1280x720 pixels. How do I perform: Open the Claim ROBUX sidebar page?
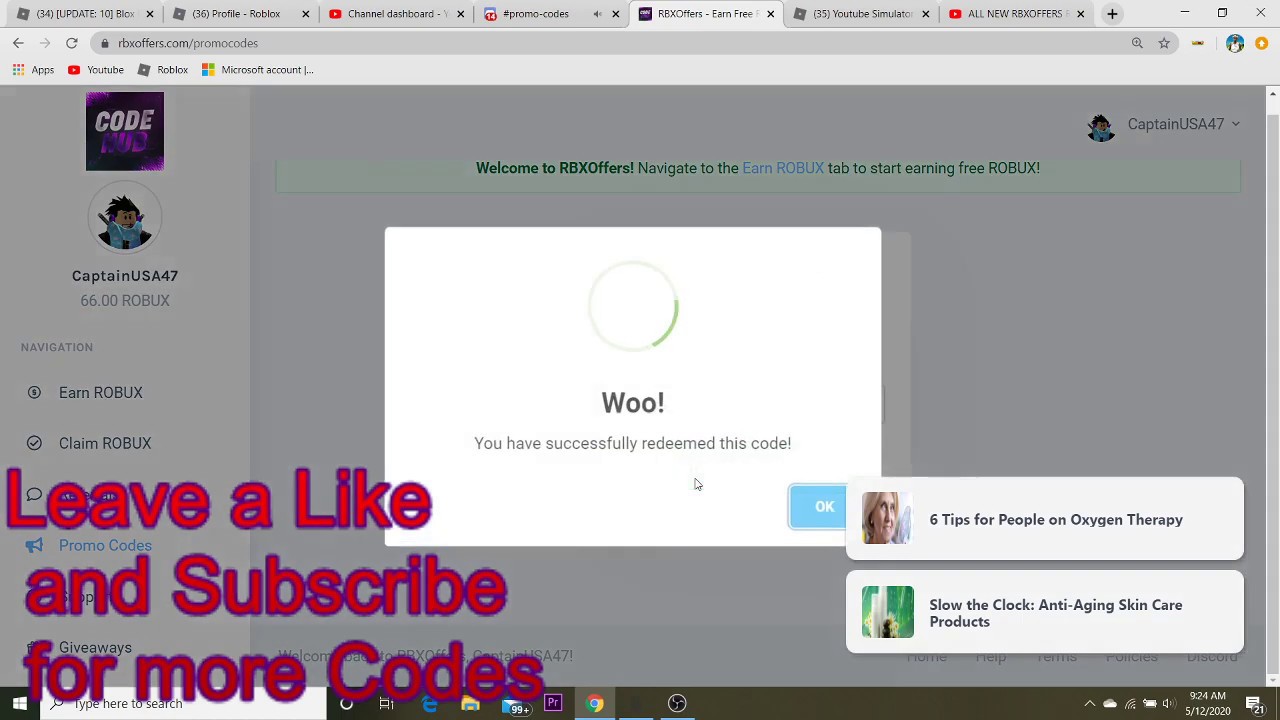[104, 443]
